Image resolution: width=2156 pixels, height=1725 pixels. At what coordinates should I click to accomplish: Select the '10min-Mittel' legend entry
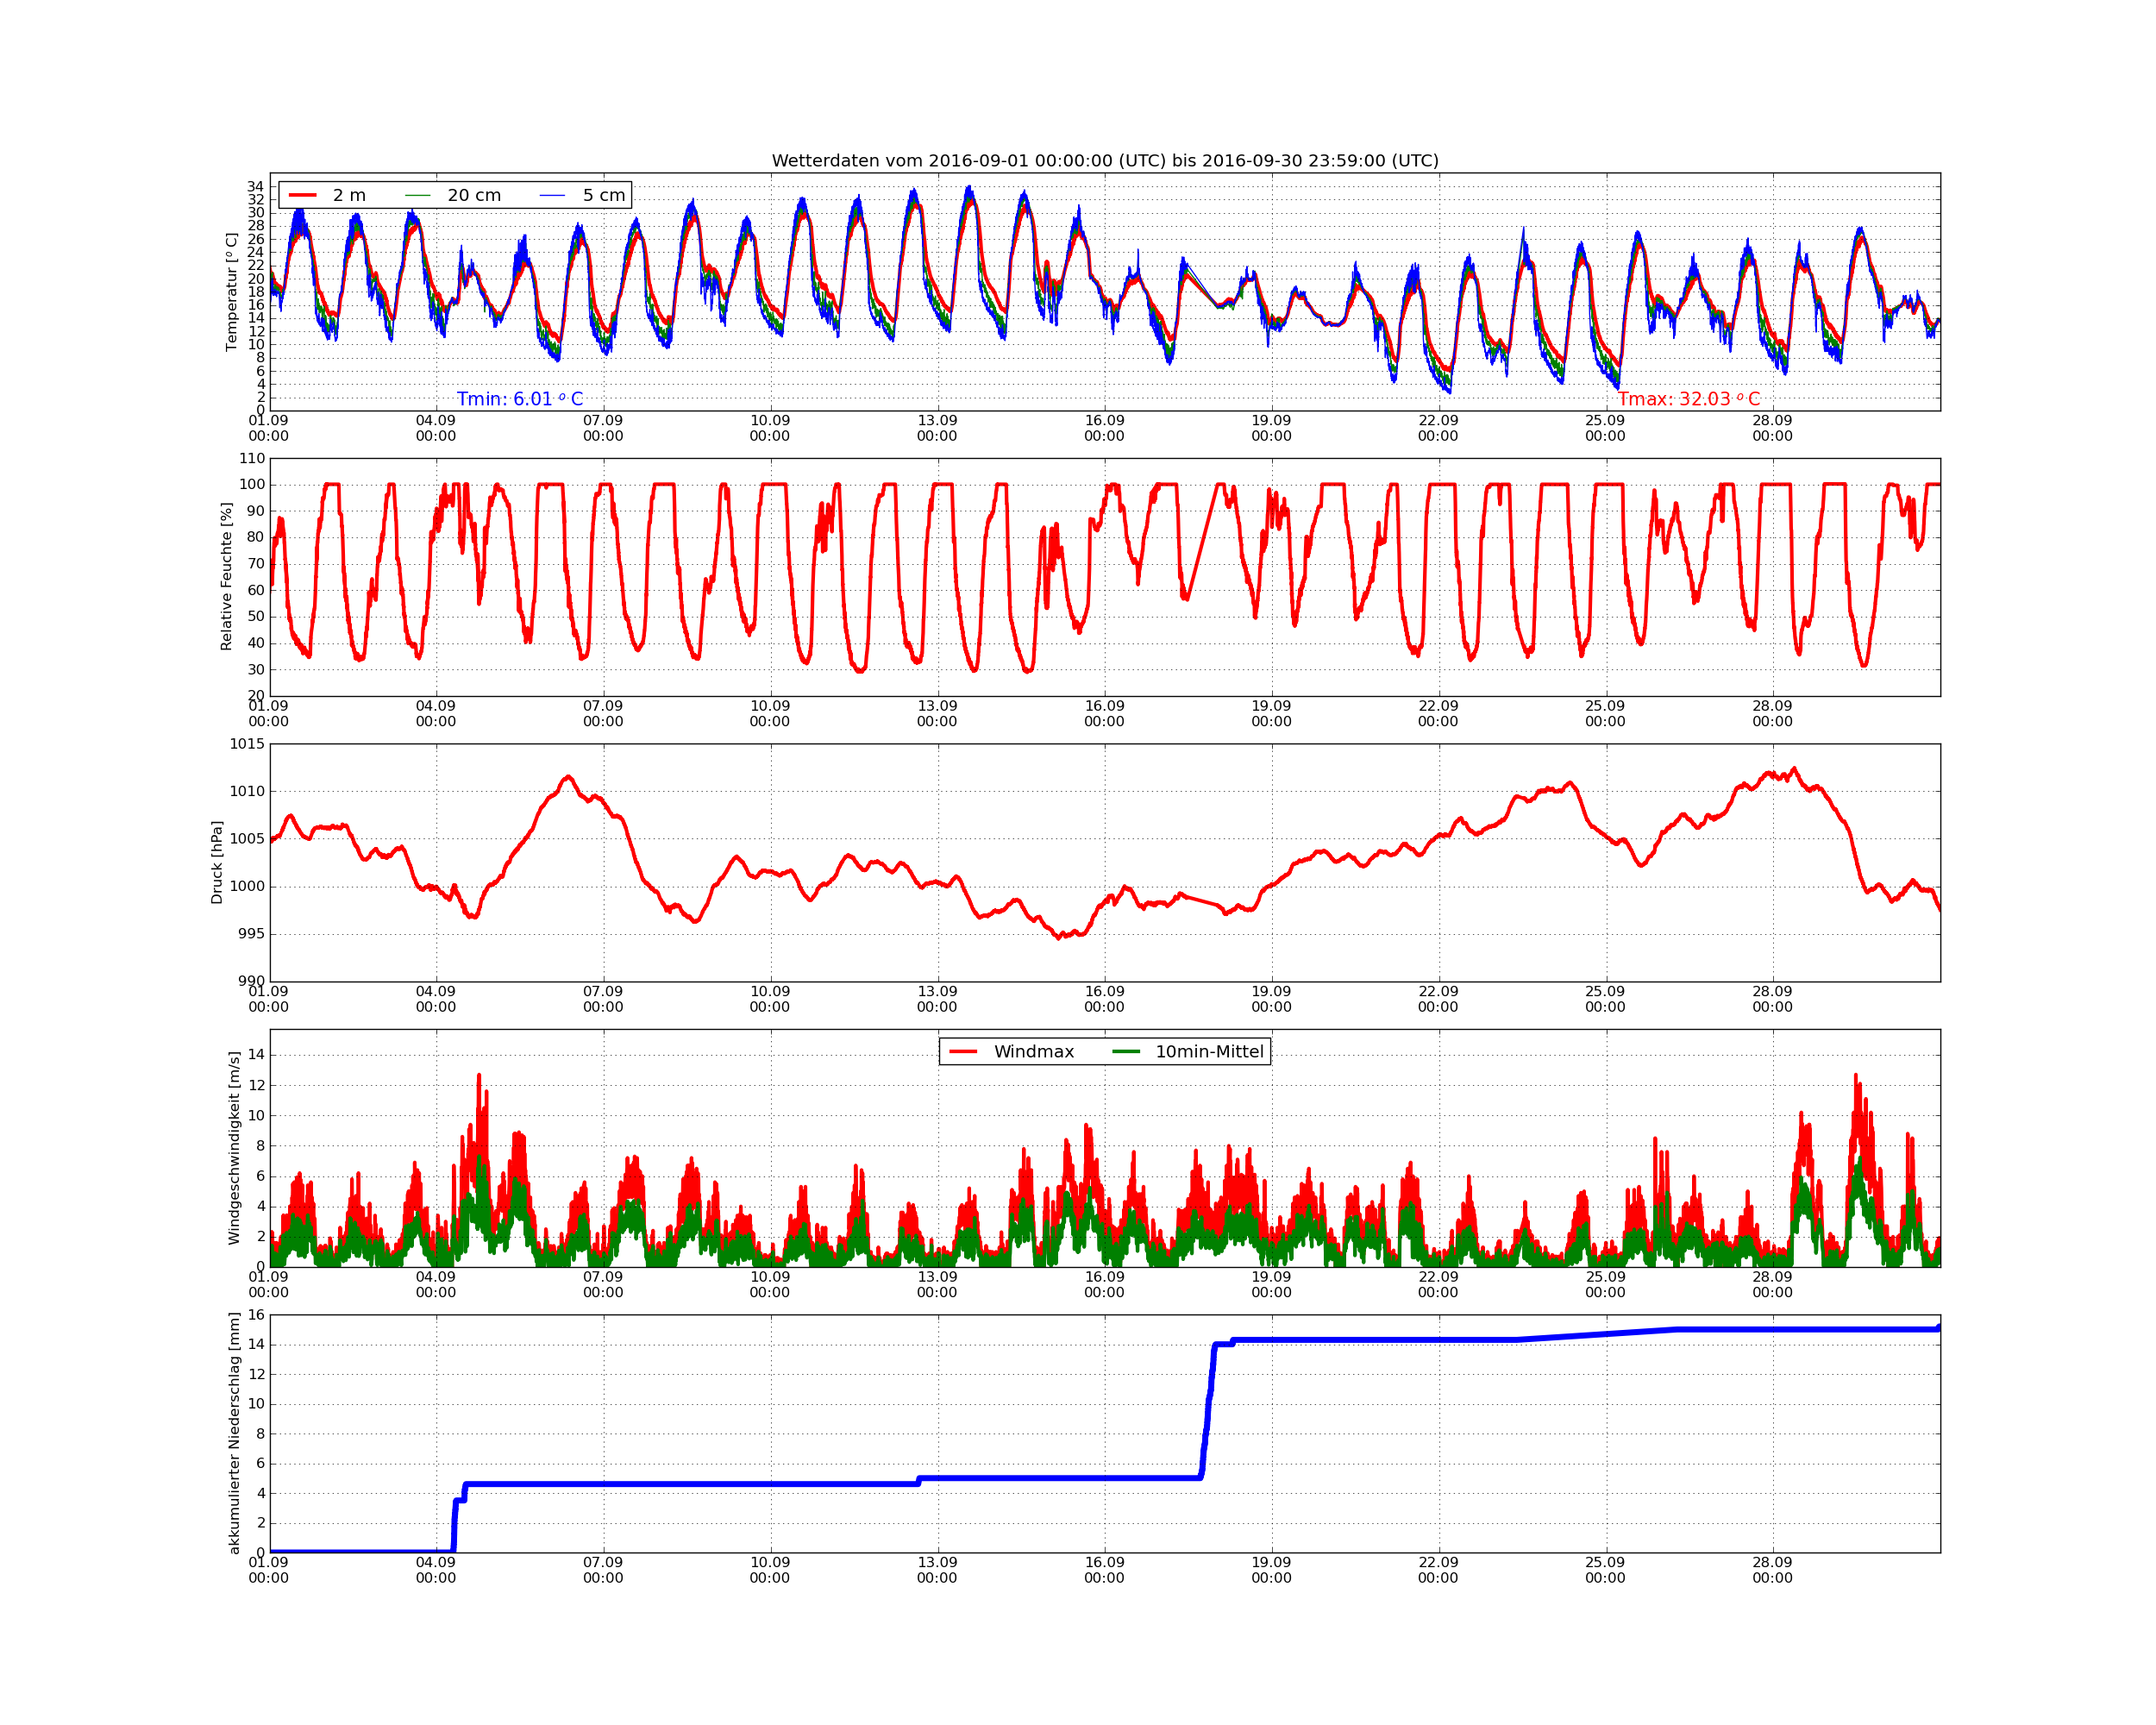pos(1210,1052)
